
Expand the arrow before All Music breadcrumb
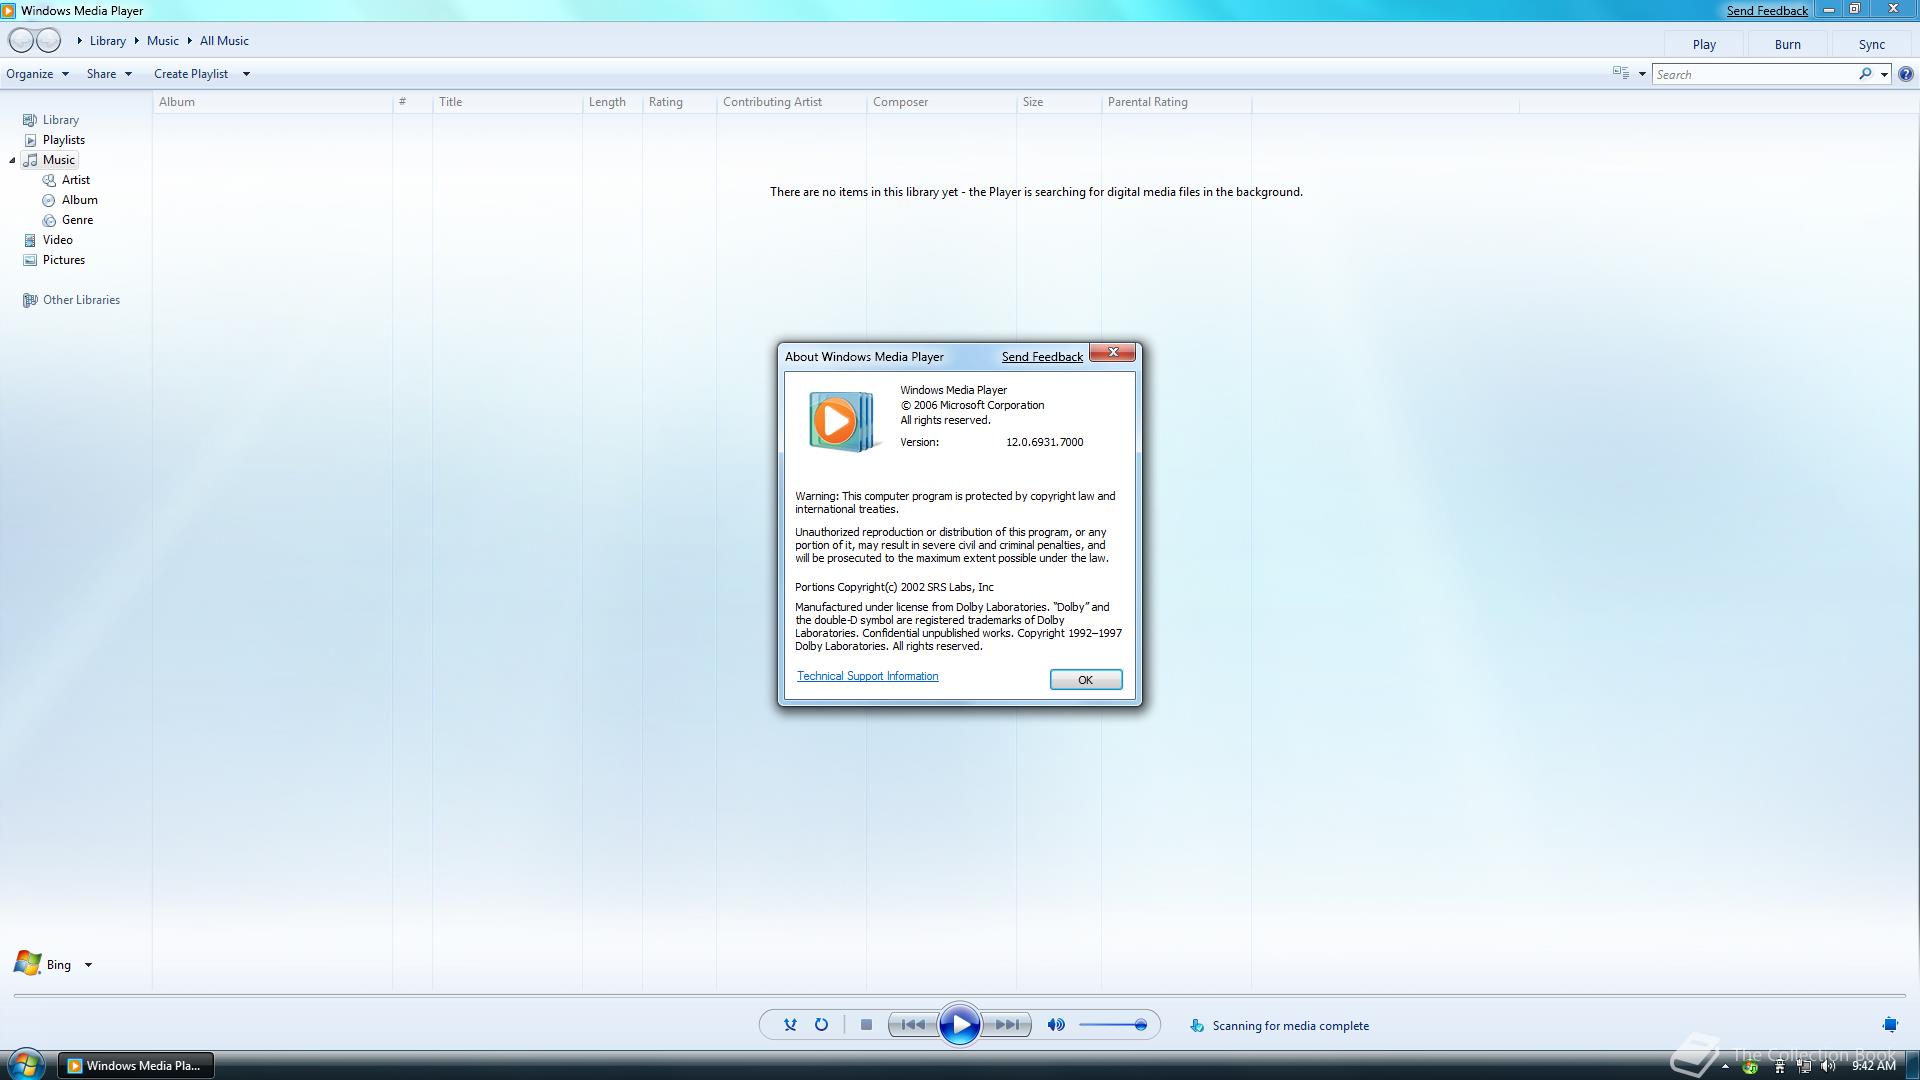[x=189, y=41]
